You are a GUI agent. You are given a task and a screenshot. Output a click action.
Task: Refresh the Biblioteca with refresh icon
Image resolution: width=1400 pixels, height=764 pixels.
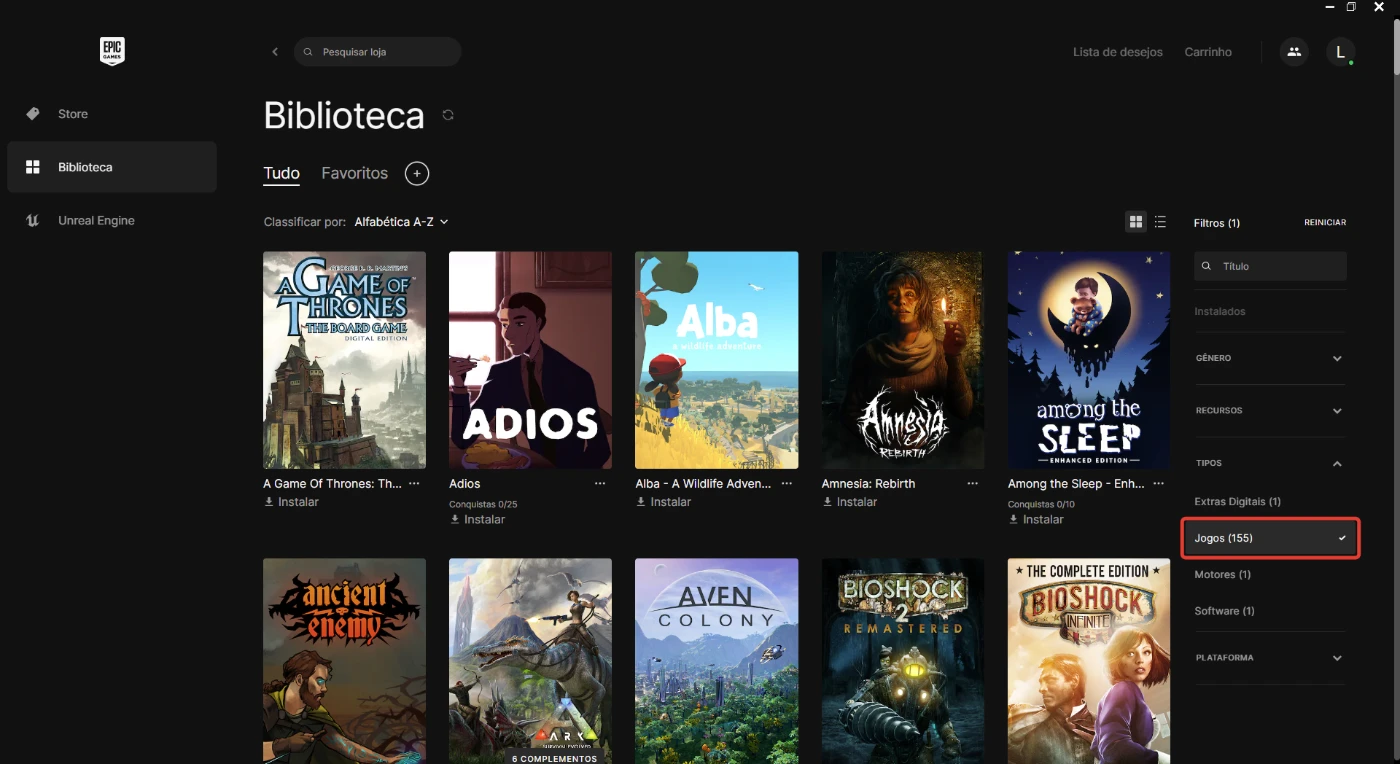(x=448, y=115)
